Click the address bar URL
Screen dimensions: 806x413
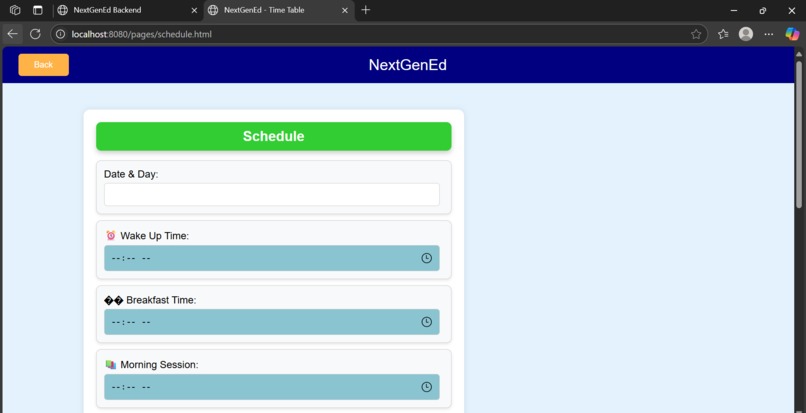[141, 34]
